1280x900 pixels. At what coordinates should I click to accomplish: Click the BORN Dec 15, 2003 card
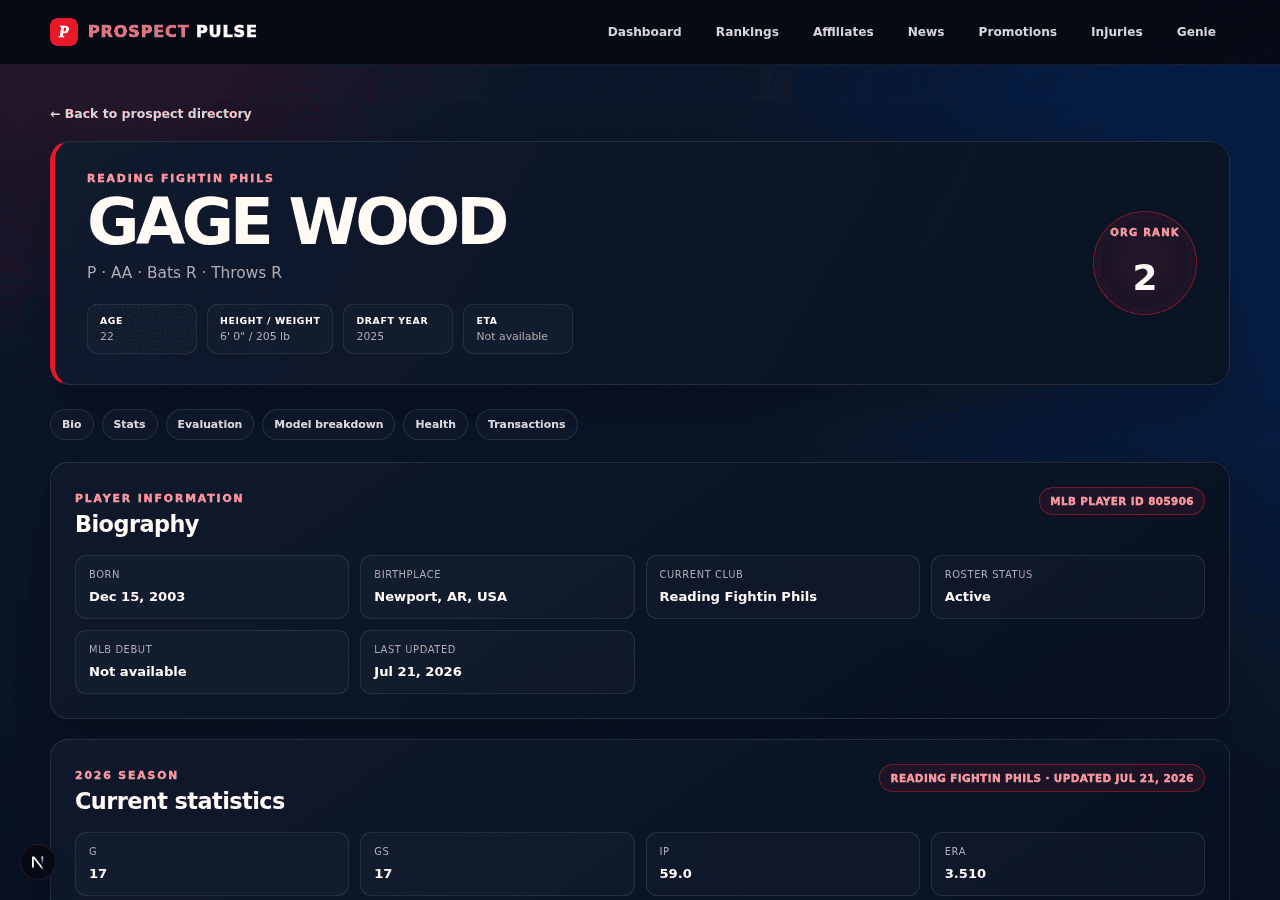click(x=212, y=587)
